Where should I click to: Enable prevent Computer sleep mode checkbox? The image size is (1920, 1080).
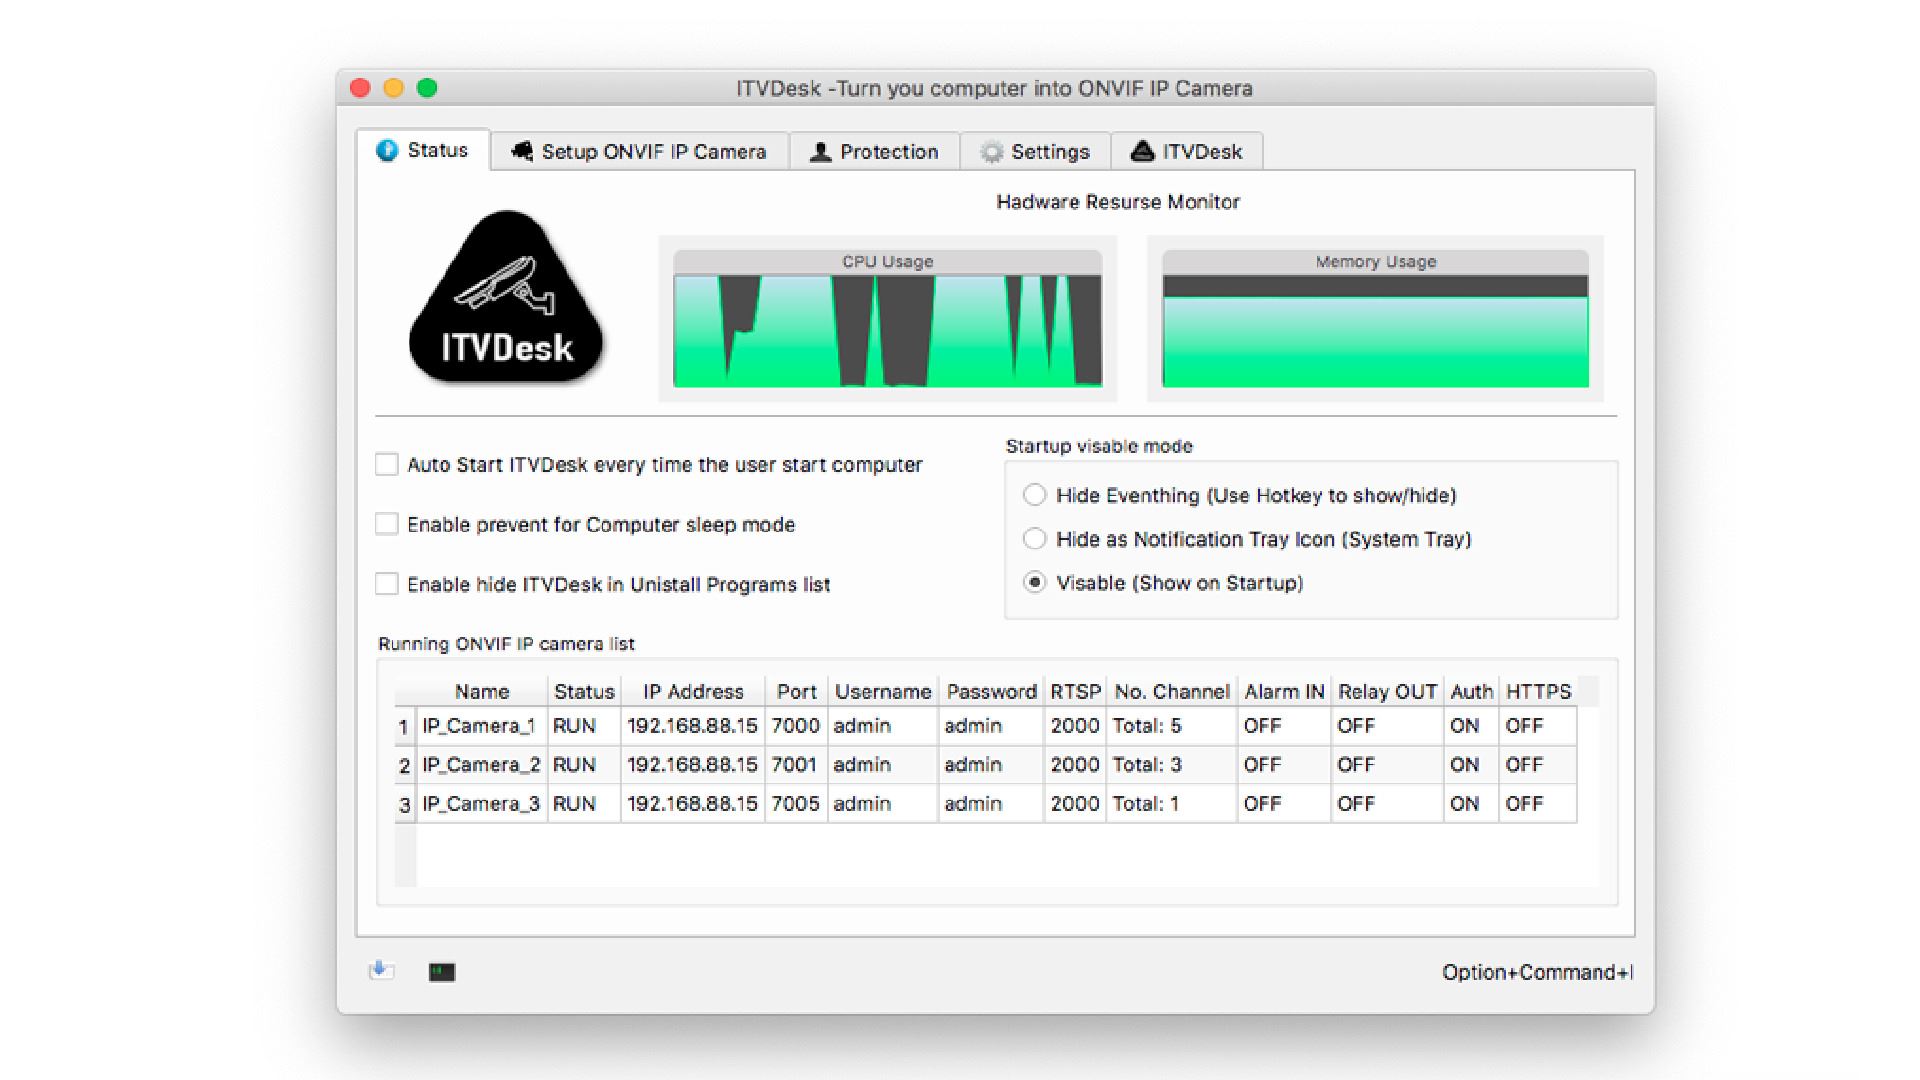point(387,524)
